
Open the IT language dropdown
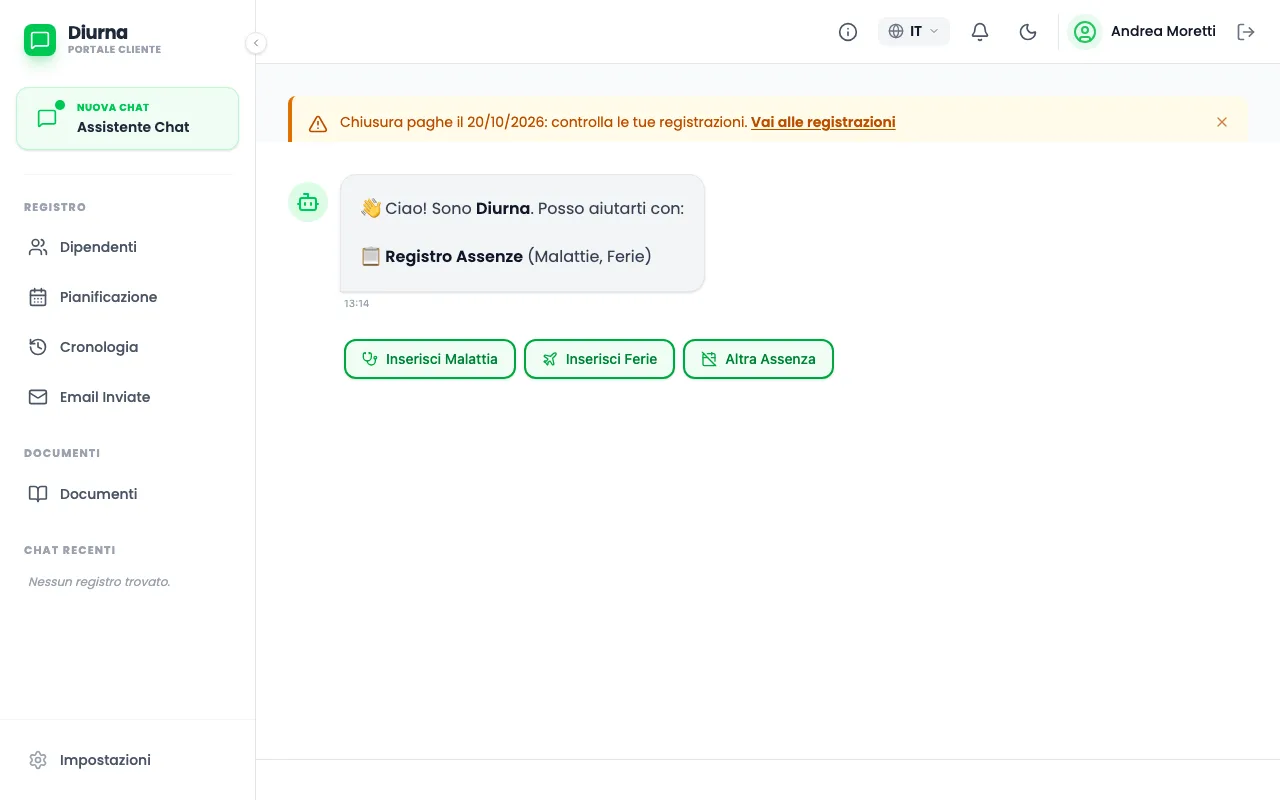tap(914, 32)
